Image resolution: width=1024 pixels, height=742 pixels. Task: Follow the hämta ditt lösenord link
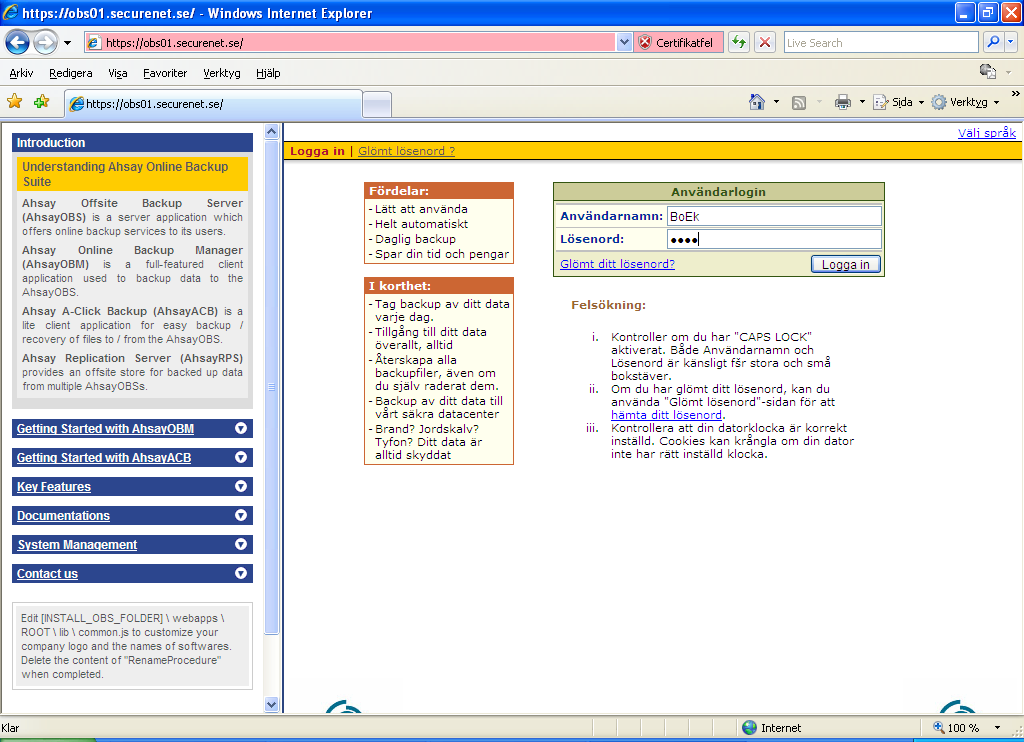[x=666, y=415]
